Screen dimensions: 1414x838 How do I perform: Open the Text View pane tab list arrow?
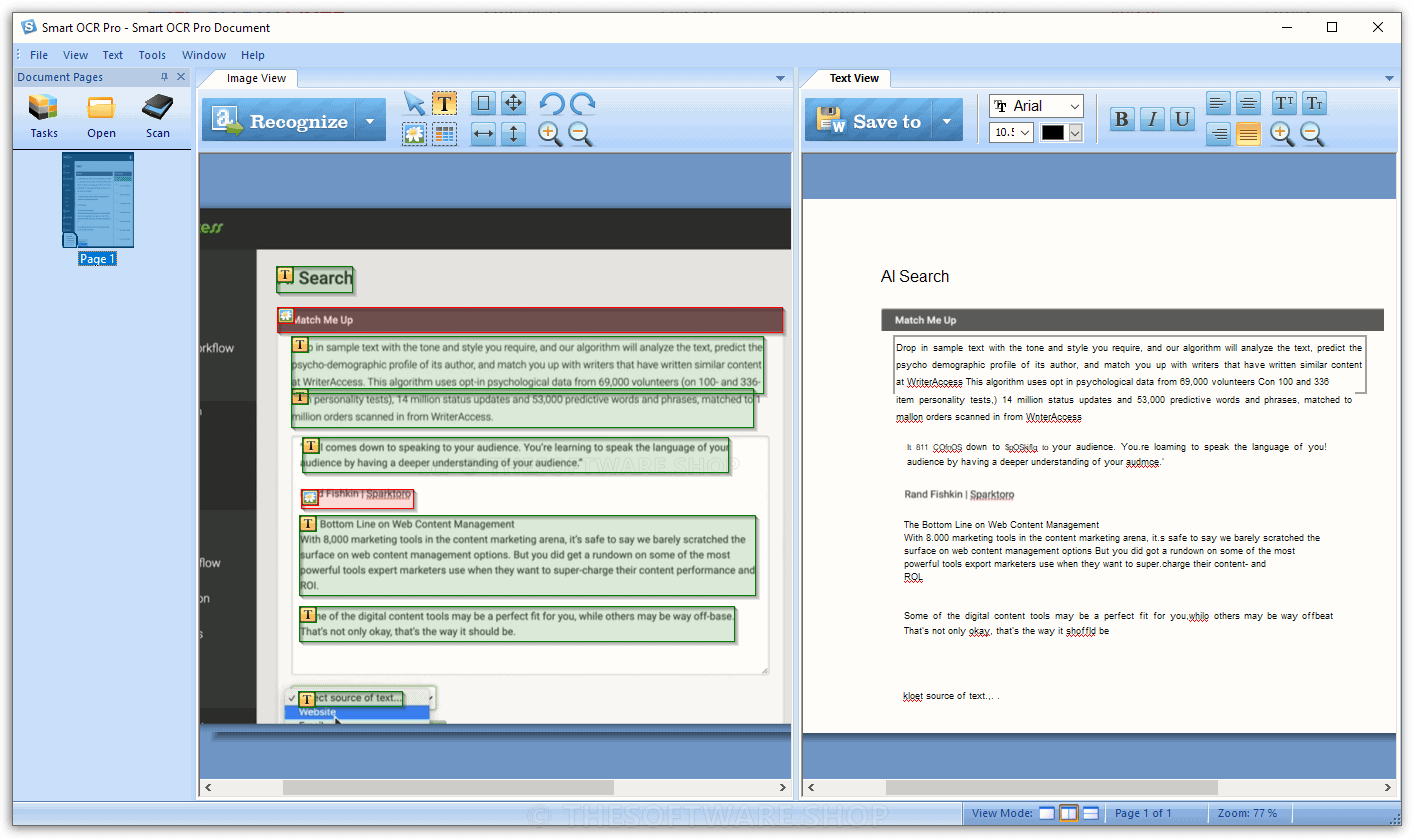tap(1388, 78)
